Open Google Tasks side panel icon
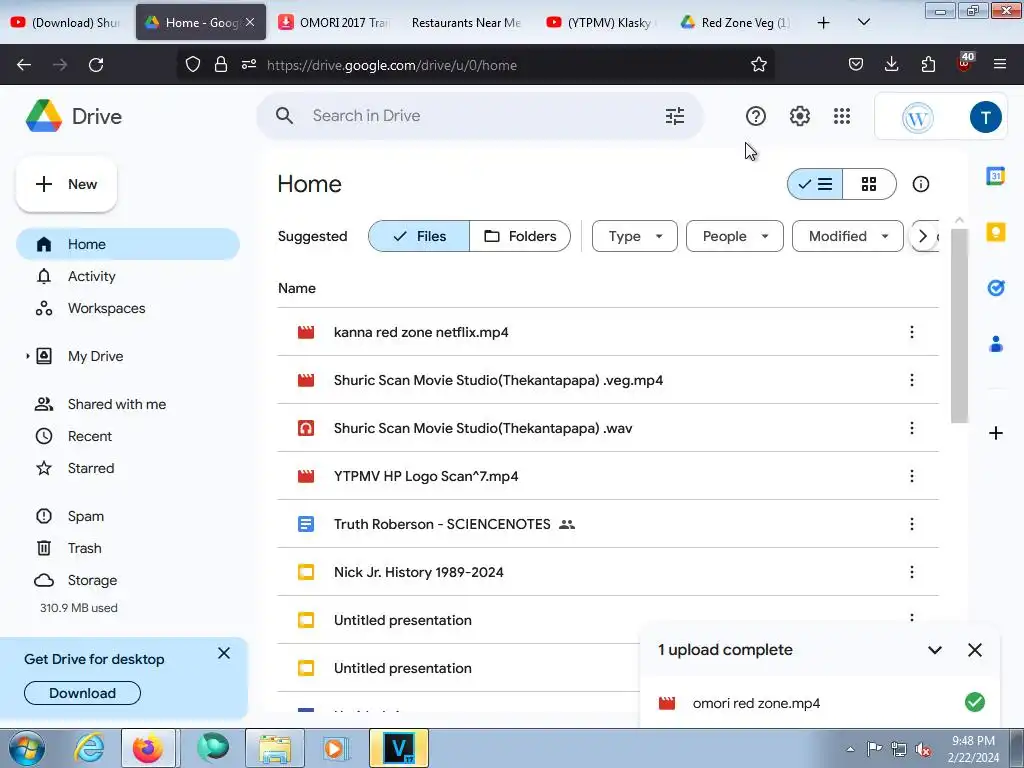 coord(995,287)
